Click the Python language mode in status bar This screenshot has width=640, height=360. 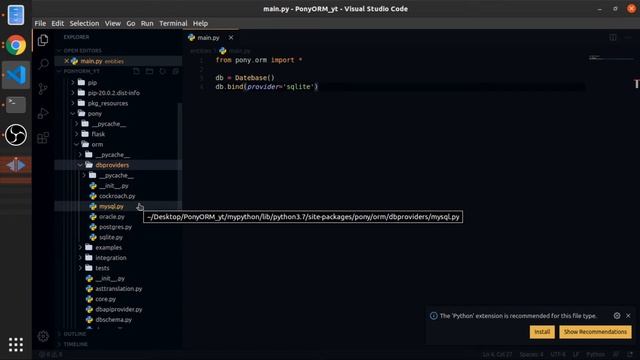pos(596,354)
